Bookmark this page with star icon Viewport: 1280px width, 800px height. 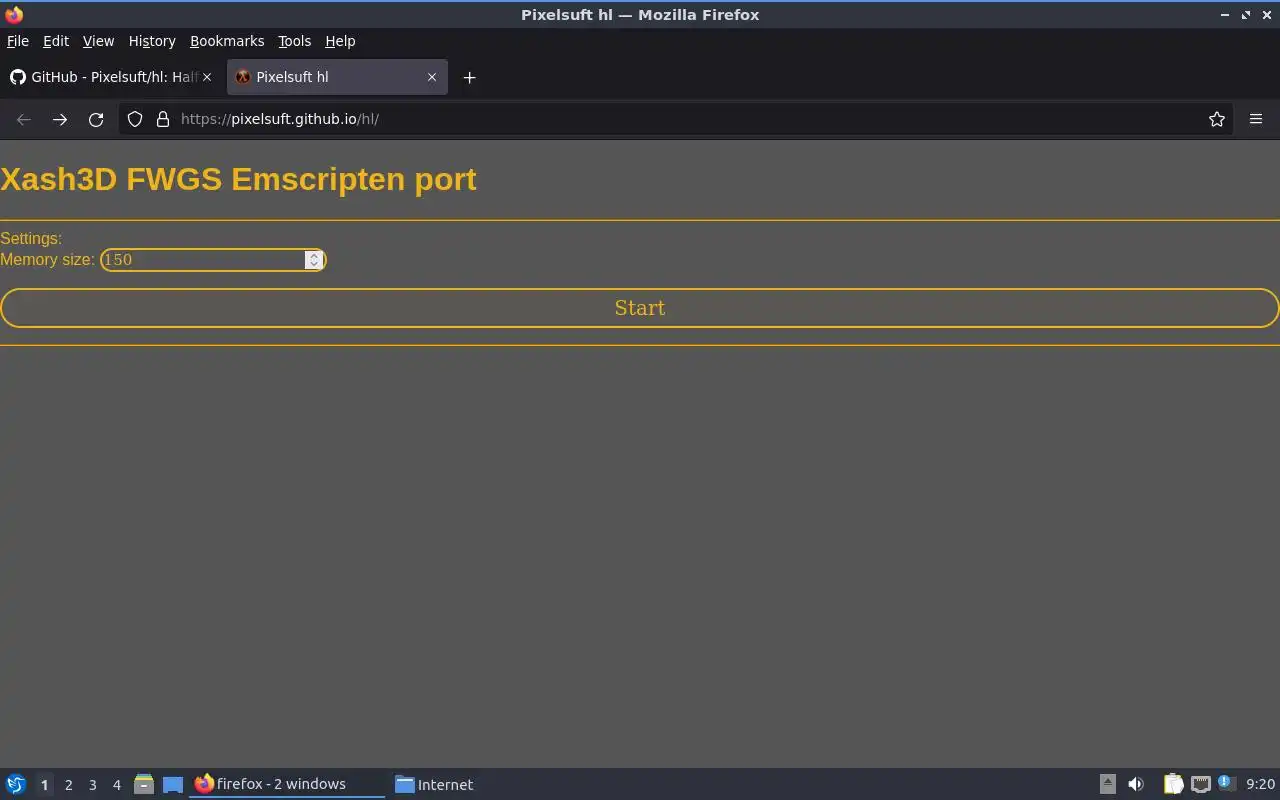click(x=1217, y=119)
